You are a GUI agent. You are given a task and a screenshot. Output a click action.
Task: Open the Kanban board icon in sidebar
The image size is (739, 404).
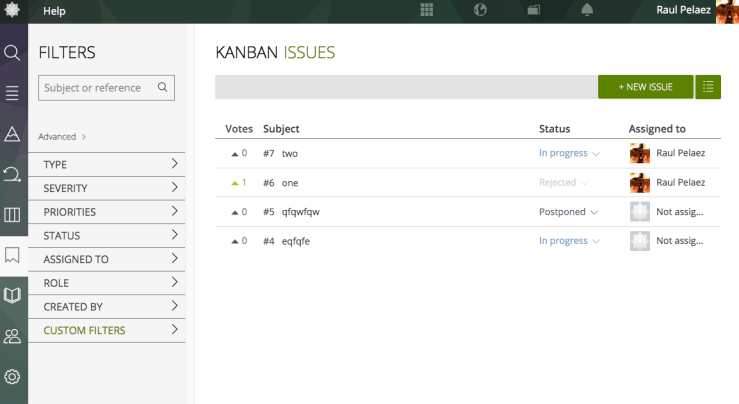pos(13,214)
